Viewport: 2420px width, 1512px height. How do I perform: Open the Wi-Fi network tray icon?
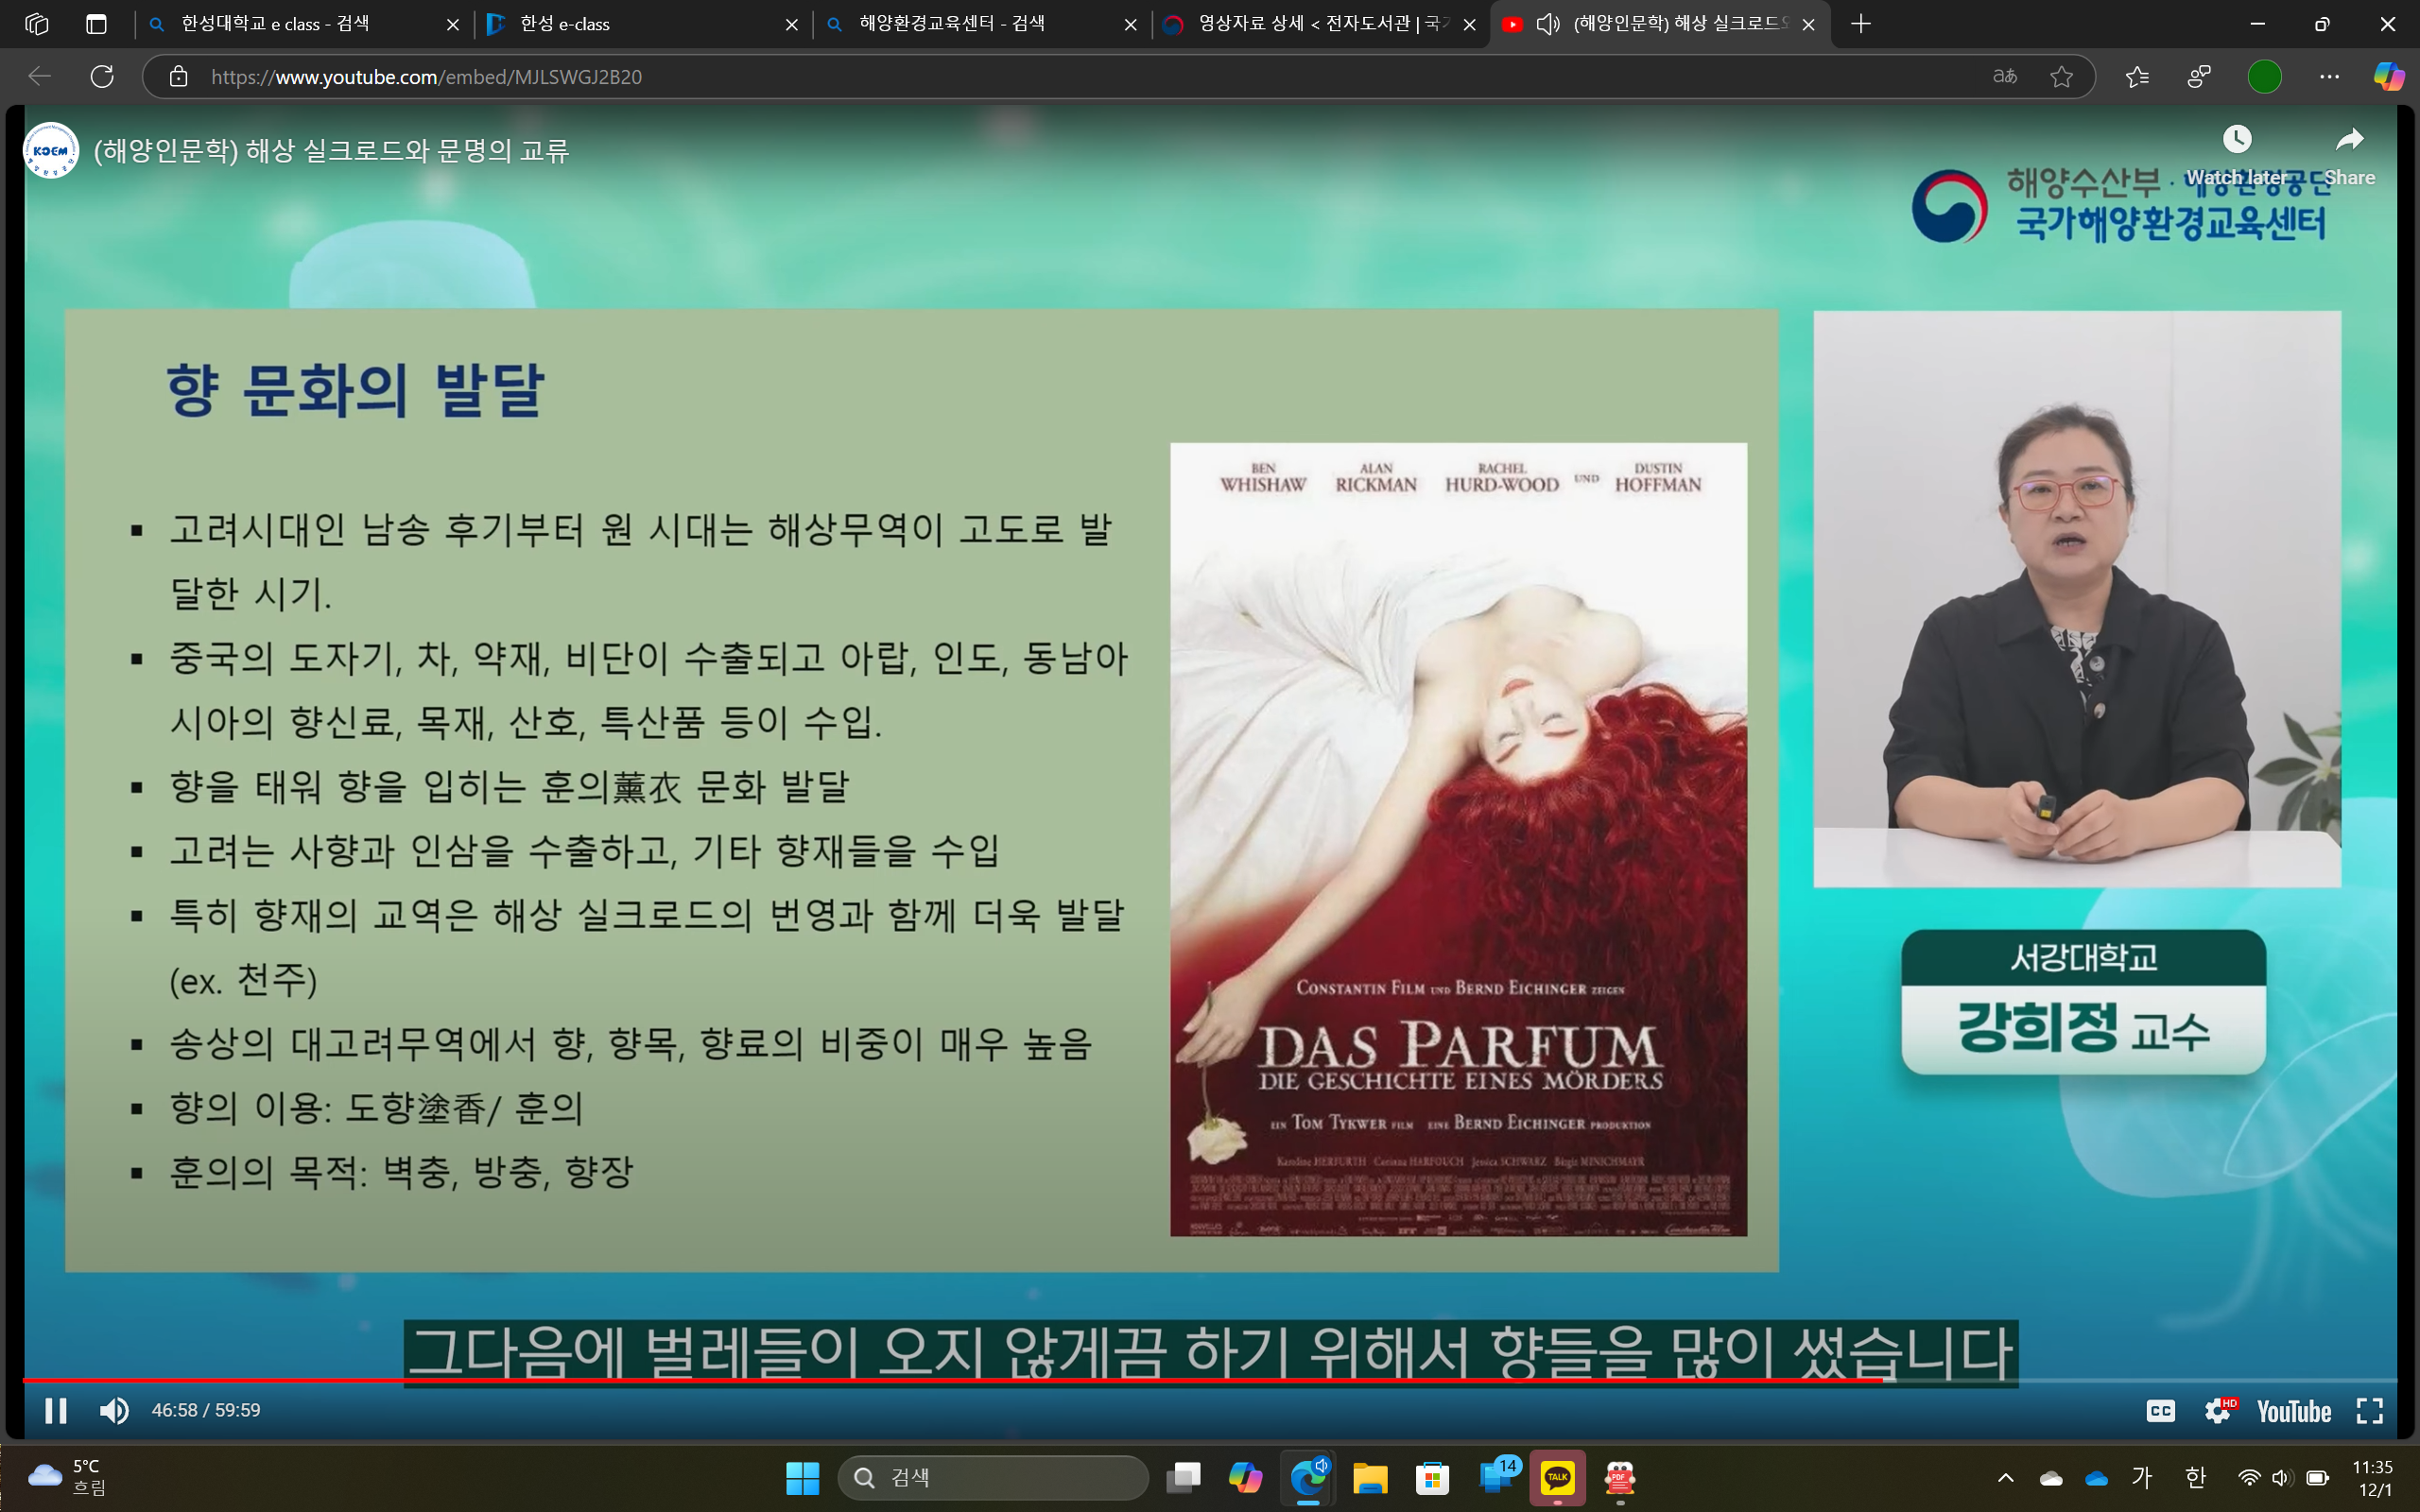tap(2249, 1478)
